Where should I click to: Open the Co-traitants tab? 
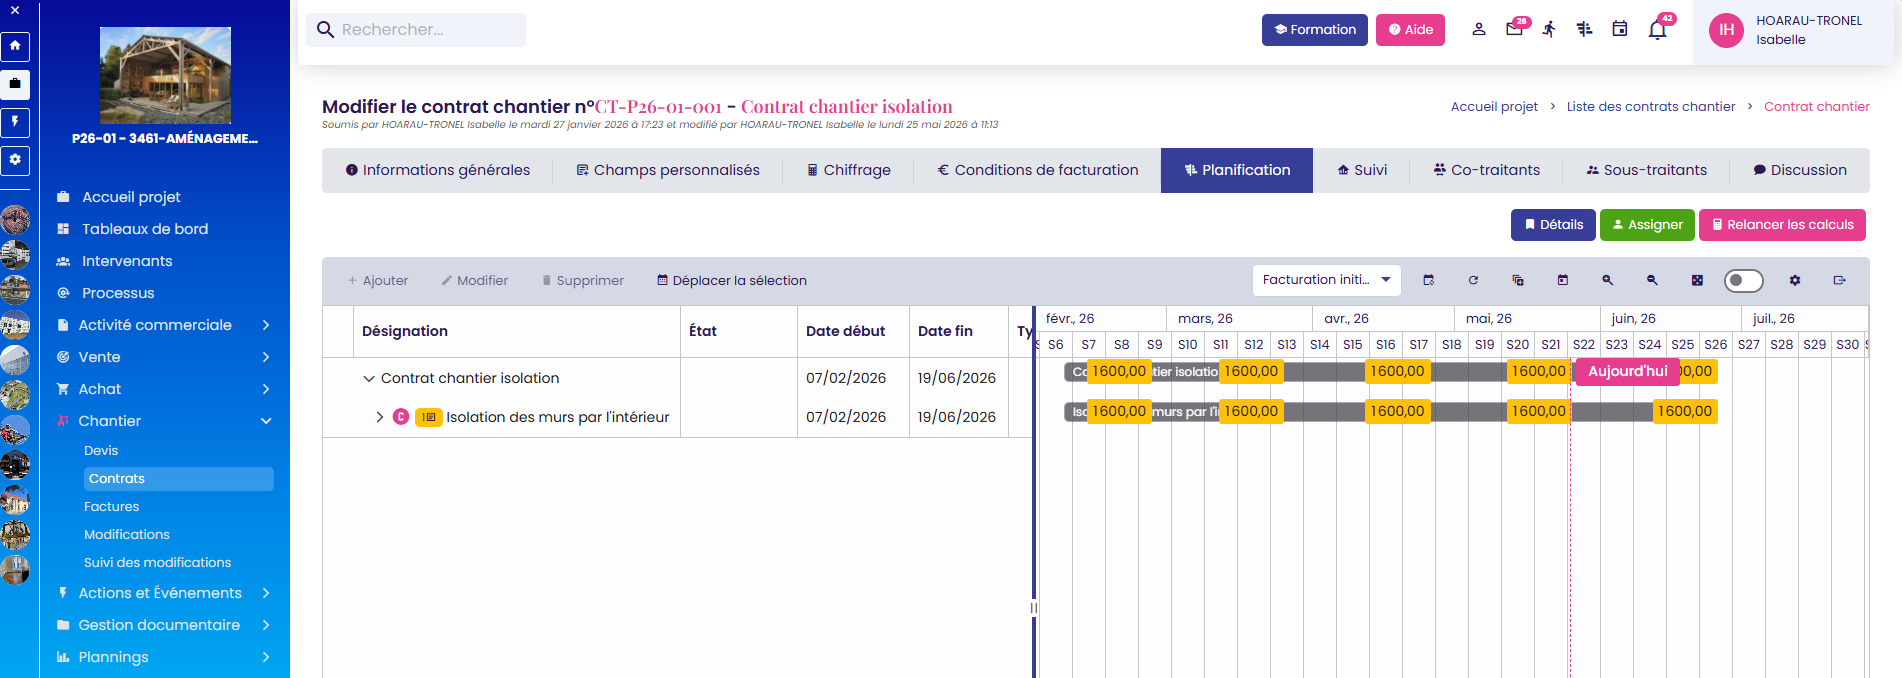tap(1486, 170)
